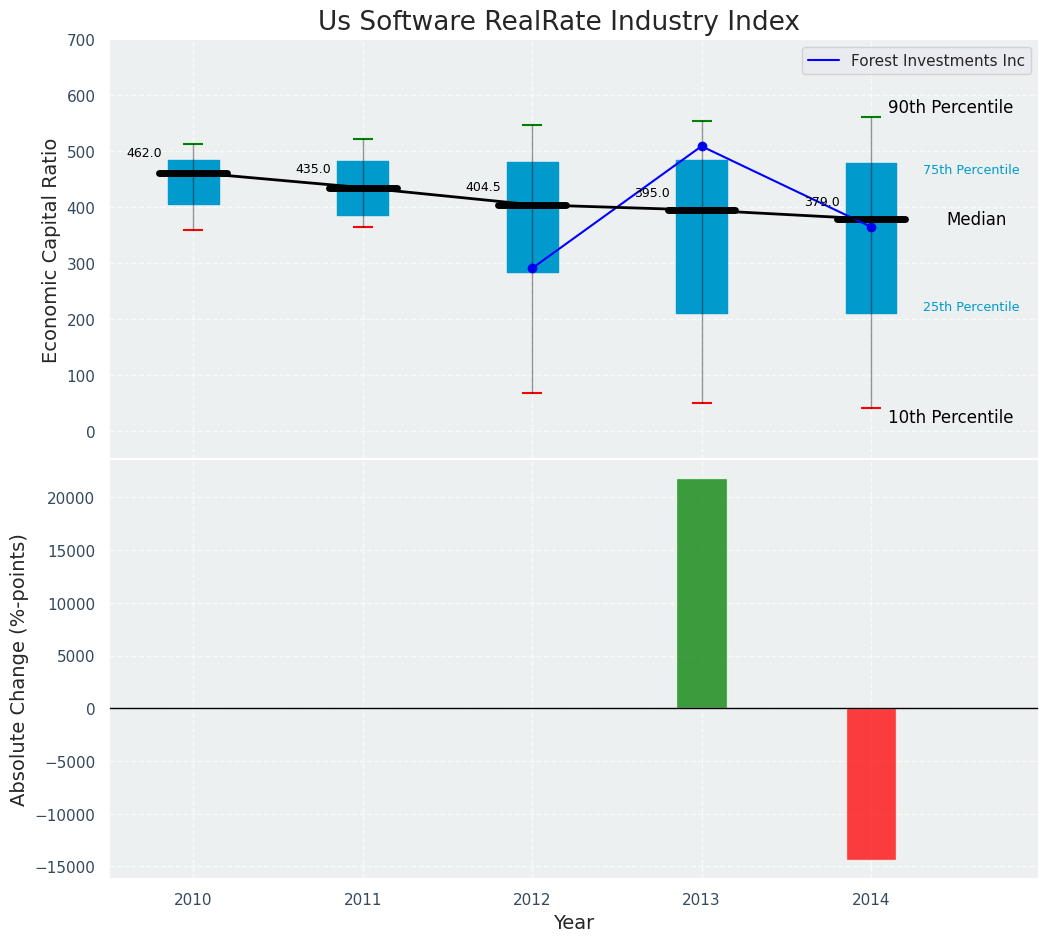Click the median label '379.0'
Viewport: 1048px width, 942px height.
(822, 202)
